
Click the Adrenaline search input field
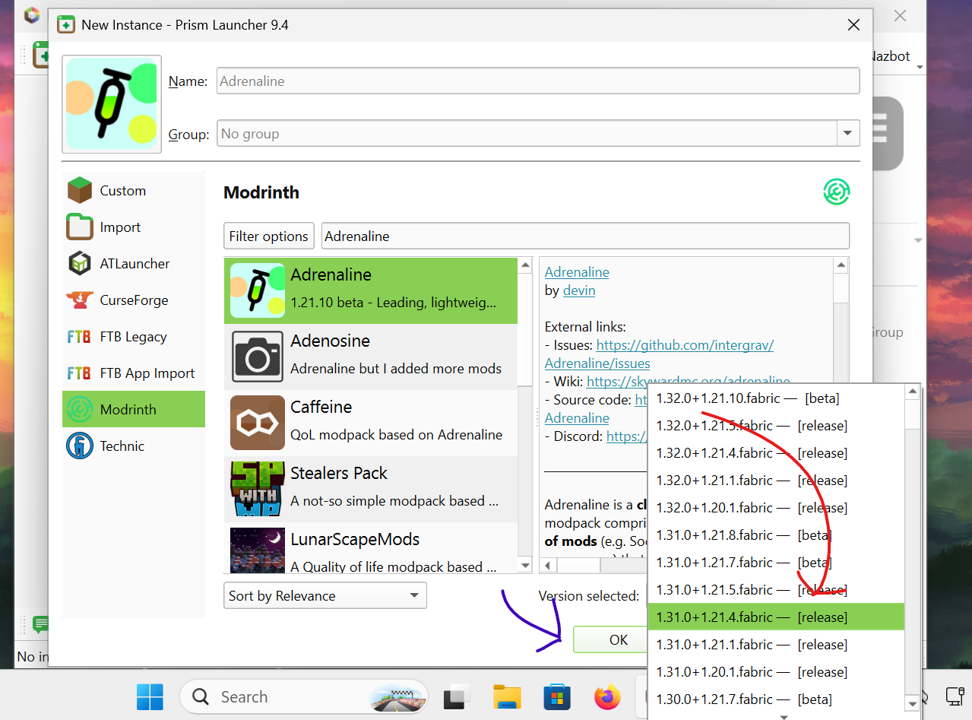585,236
